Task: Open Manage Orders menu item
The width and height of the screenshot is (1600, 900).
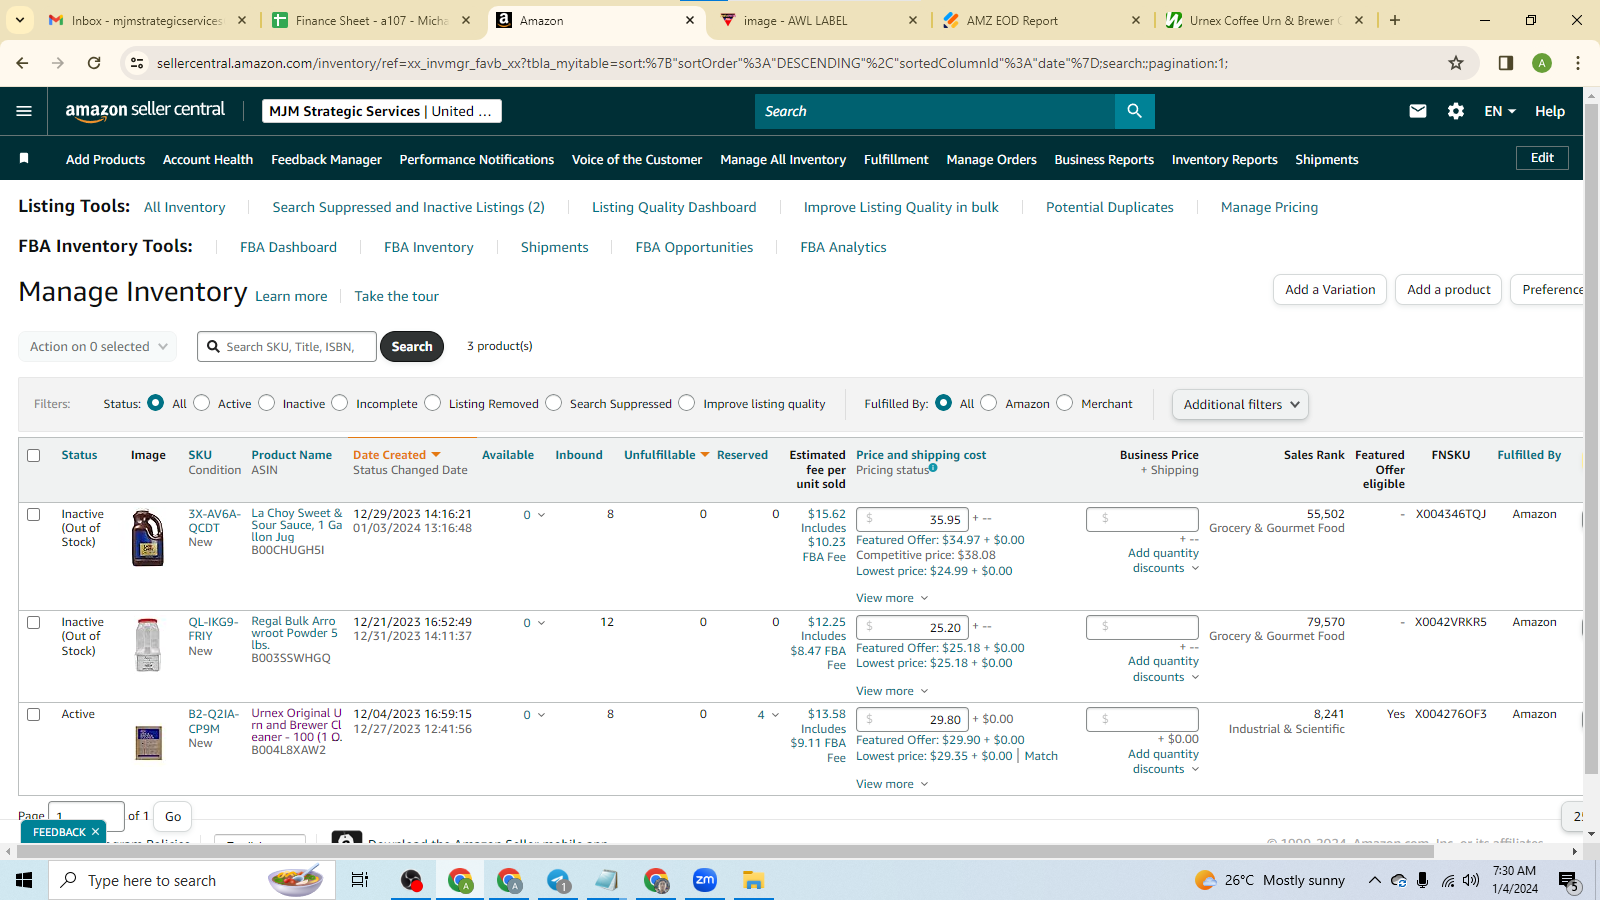Action: 991,159
